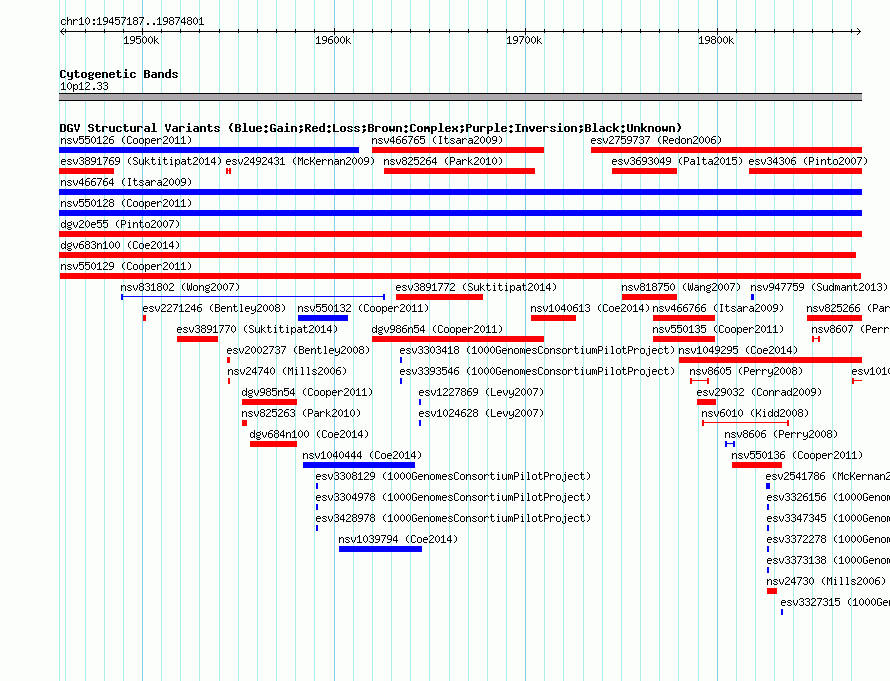
Task: Select the esv2492431 (McKernan2009) variant label
Action: pyautogui.click(x=300, y=161)
